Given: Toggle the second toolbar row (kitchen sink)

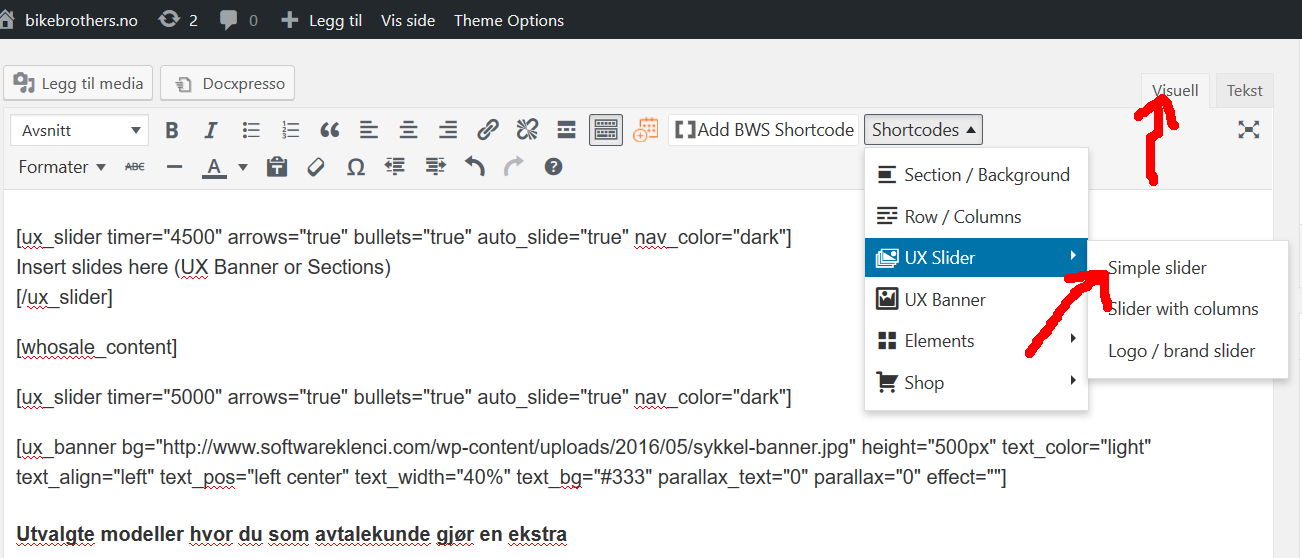Looking at the screenshot, I should coord(606,130).
